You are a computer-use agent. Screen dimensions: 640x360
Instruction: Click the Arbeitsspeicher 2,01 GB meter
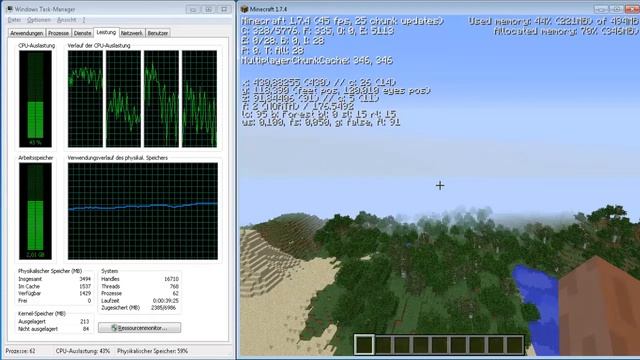click(x=36, y=211)
